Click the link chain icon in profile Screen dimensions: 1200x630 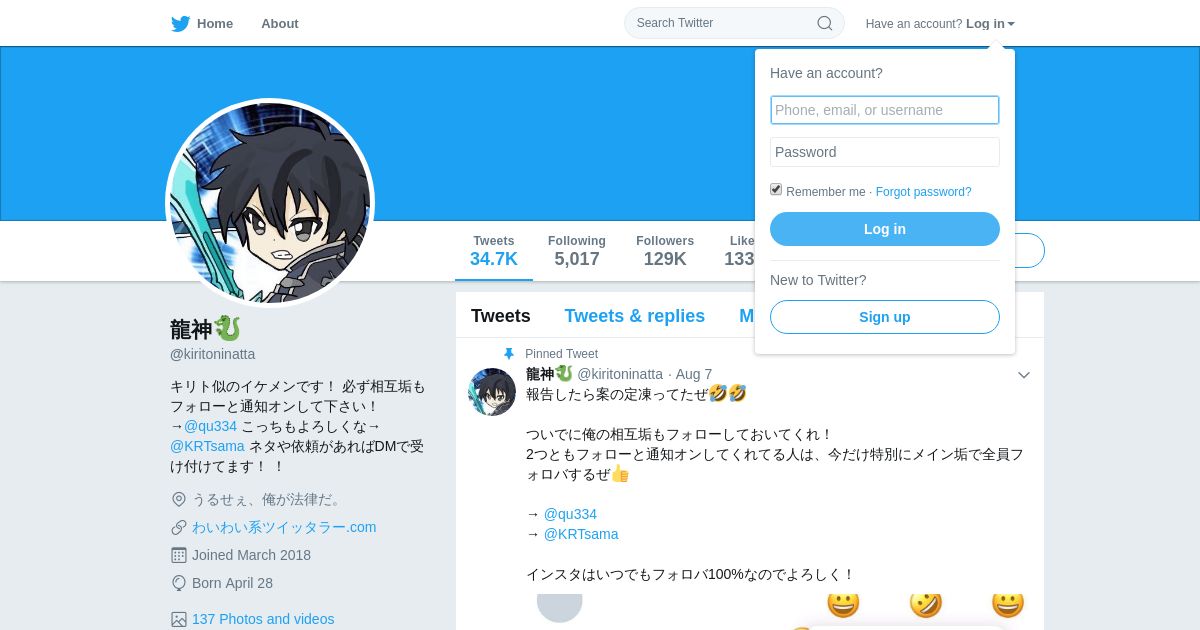pos(179,527)
